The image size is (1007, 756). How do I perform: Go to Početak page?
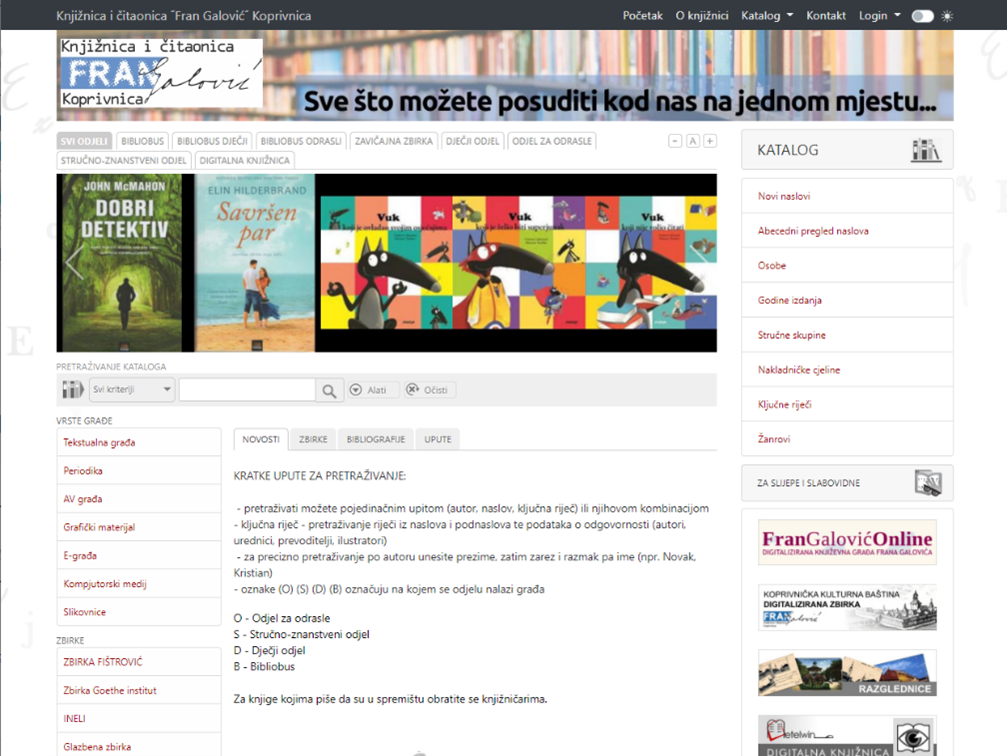pos(642,15)
